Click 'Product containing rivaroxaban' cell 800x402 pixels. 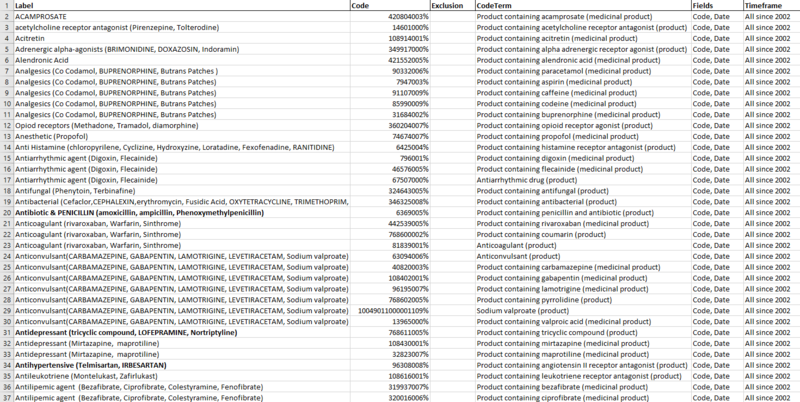pyautogui.click(x=583, y=223)
